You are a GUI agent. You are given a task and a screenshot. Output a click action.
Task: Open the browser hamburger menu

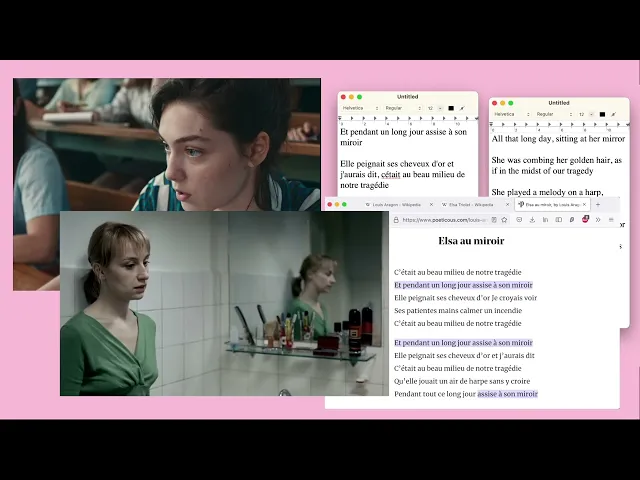(611, 220)
